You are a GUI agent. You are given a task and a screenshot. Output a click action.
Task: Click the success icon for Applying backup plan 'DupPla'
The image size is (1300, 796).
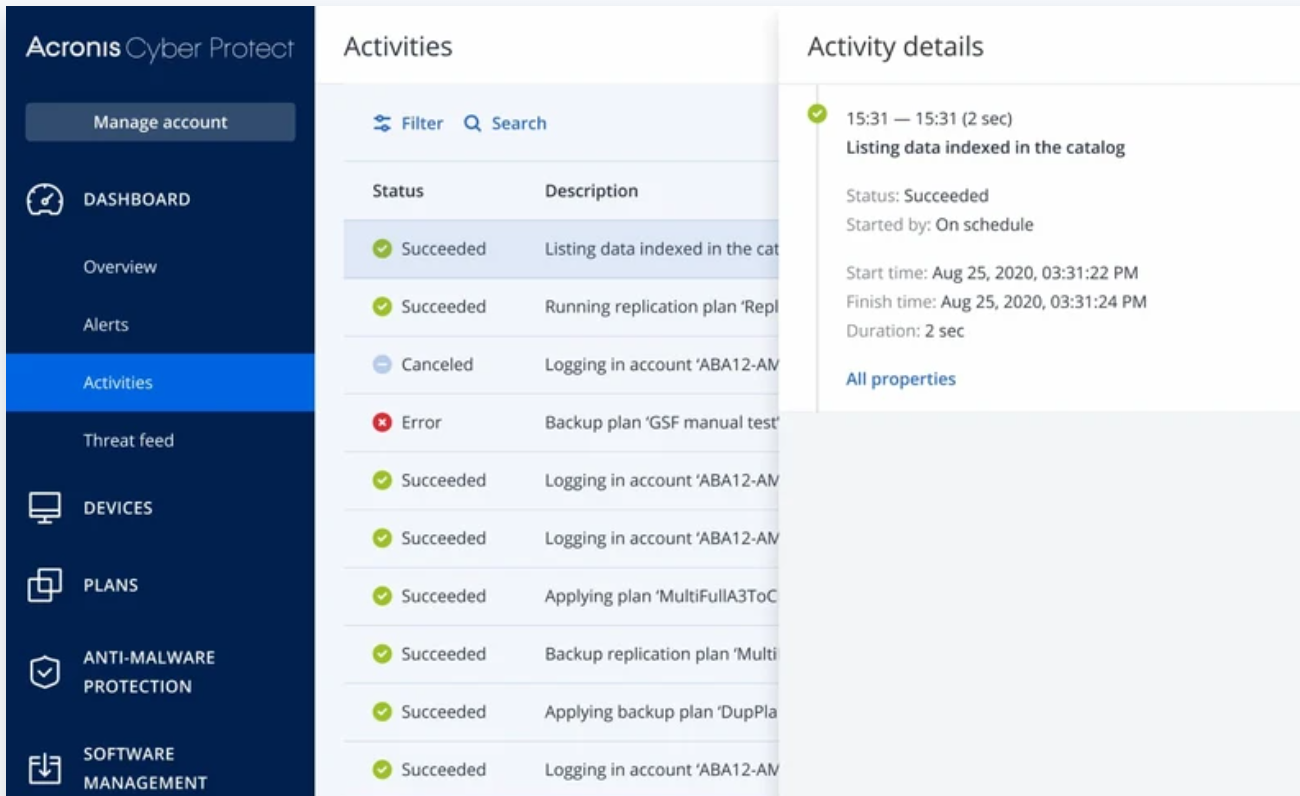point(382,712)
